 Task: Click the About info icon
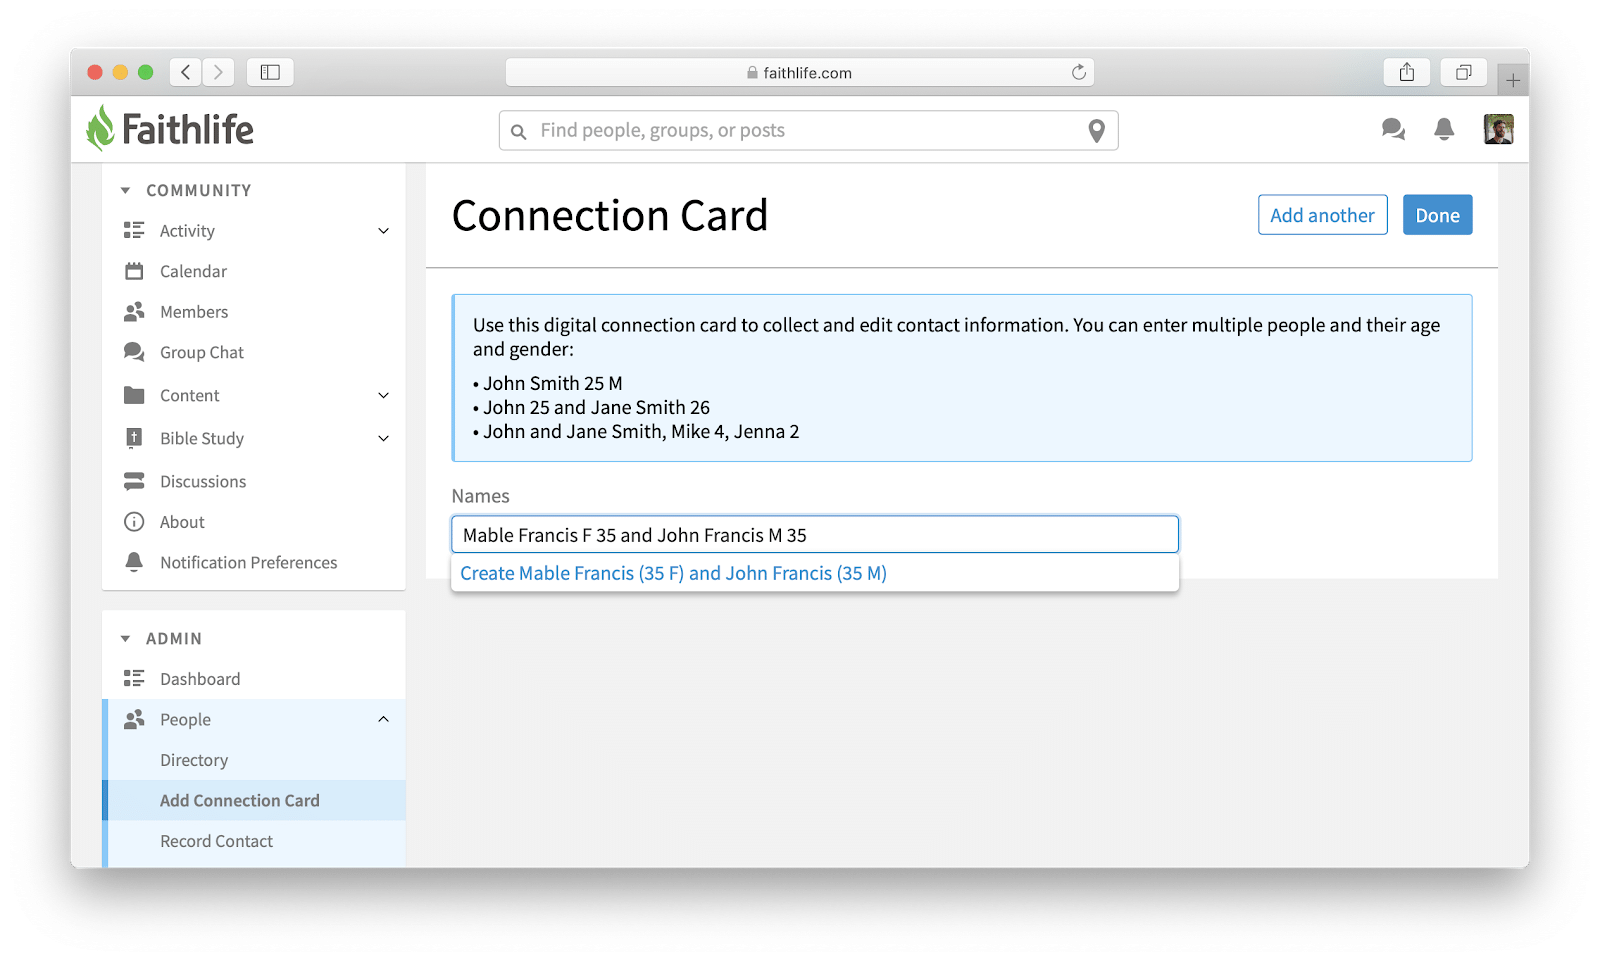click(x=134, y=522)
